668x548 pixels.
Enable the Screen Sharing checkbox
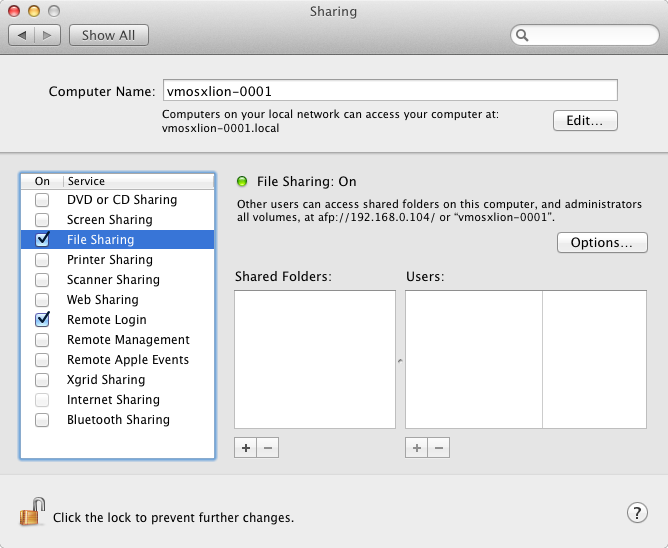pyautogui.click(x=42, y=220)
